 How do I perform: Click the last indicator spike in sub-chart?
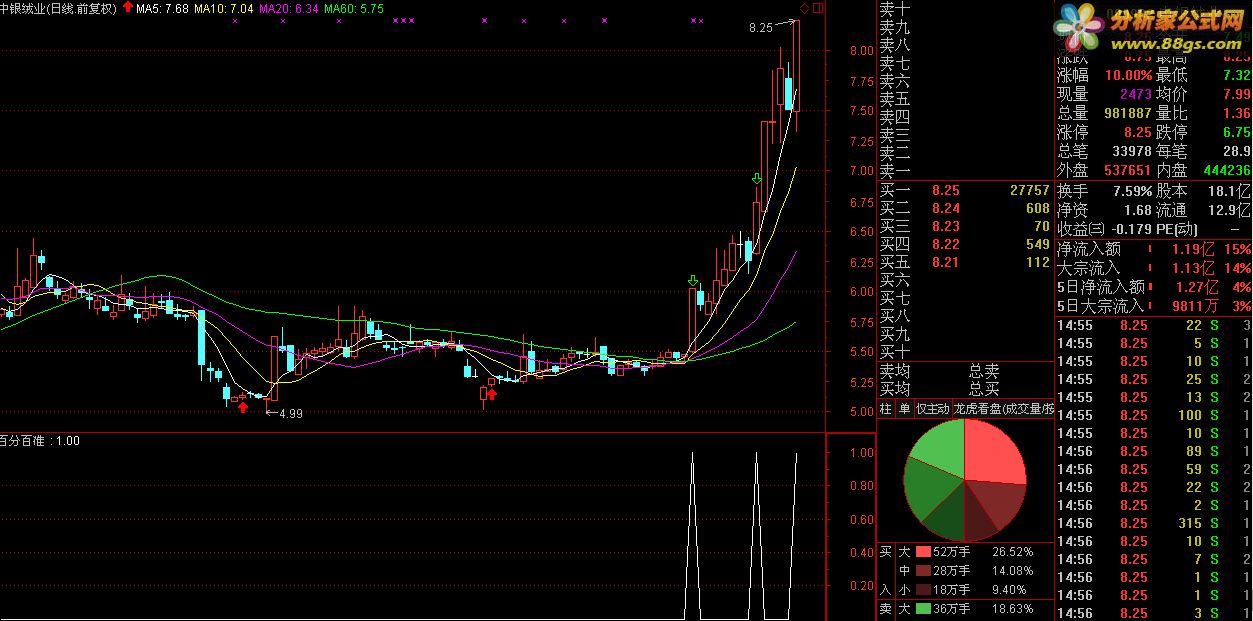pyautogui.click(x=796, y=535)
